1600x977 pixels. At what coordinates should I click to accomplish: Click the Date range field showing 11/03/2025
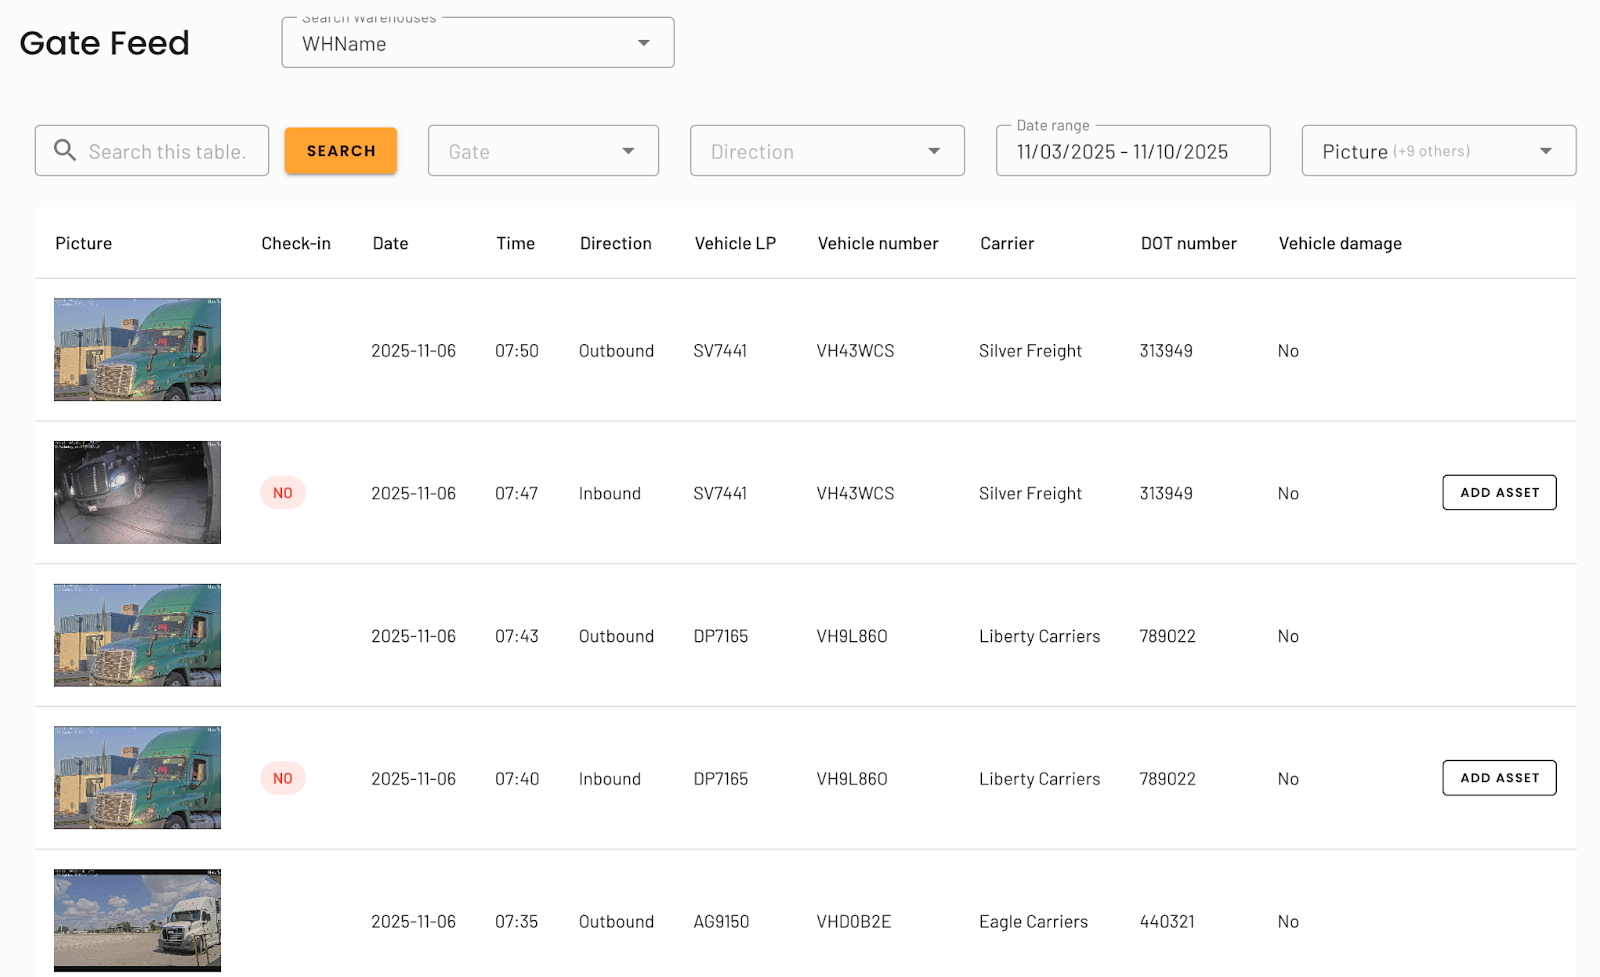[1132, 151]
